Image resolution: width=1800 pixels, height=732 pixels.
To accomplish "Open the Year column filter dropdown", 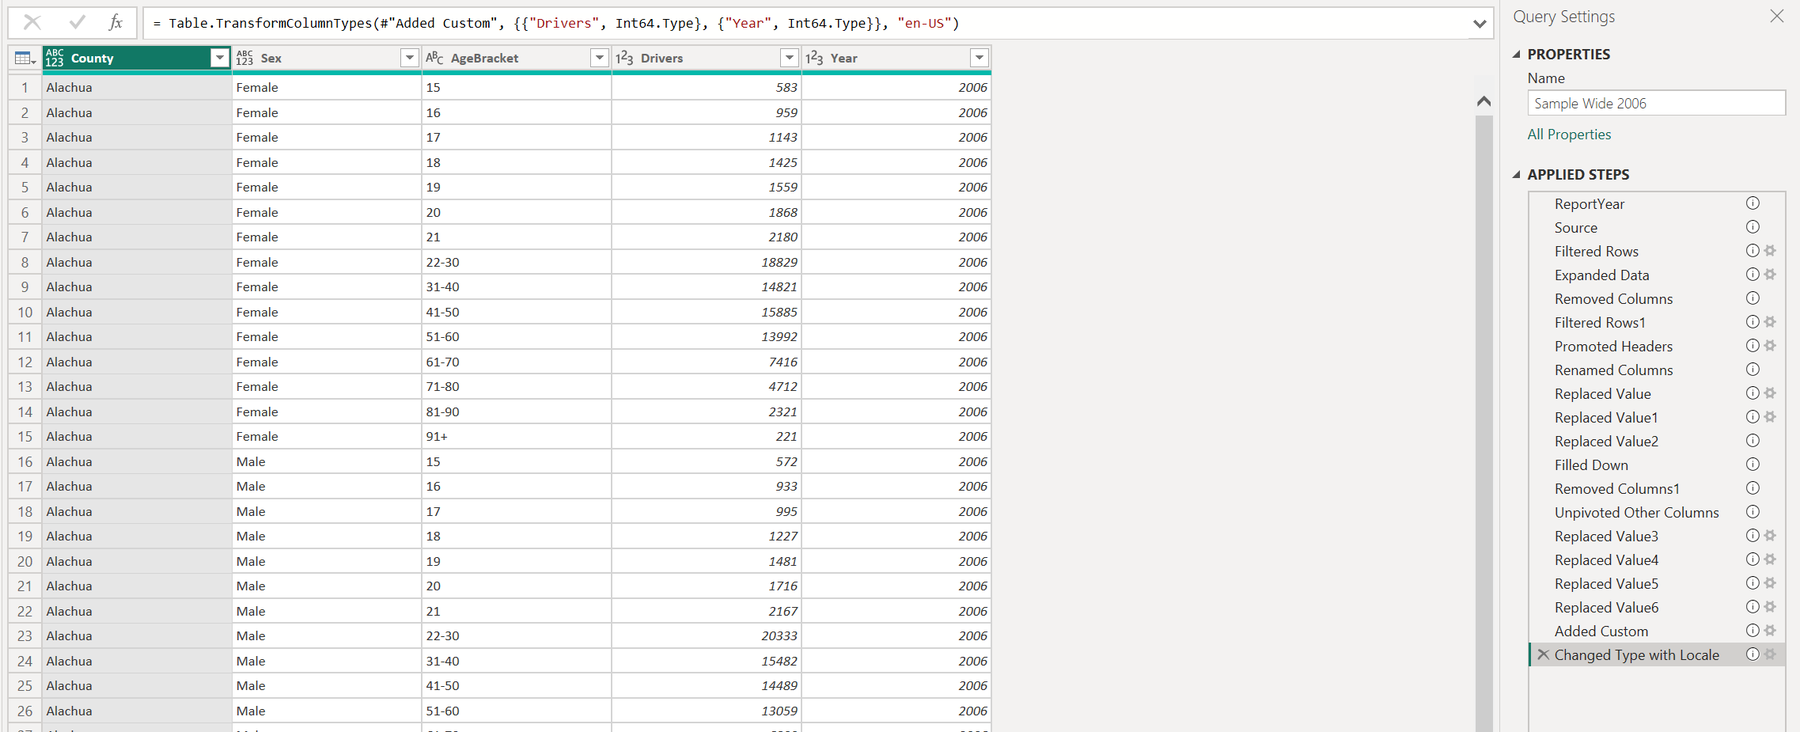I will [x=979, y=58].
